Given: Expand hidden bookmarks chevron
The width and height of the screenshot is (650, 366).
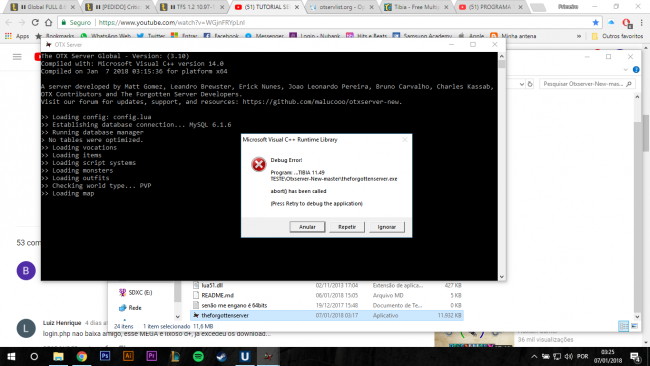Looking at the screenshot, I should tap(579, 36).
